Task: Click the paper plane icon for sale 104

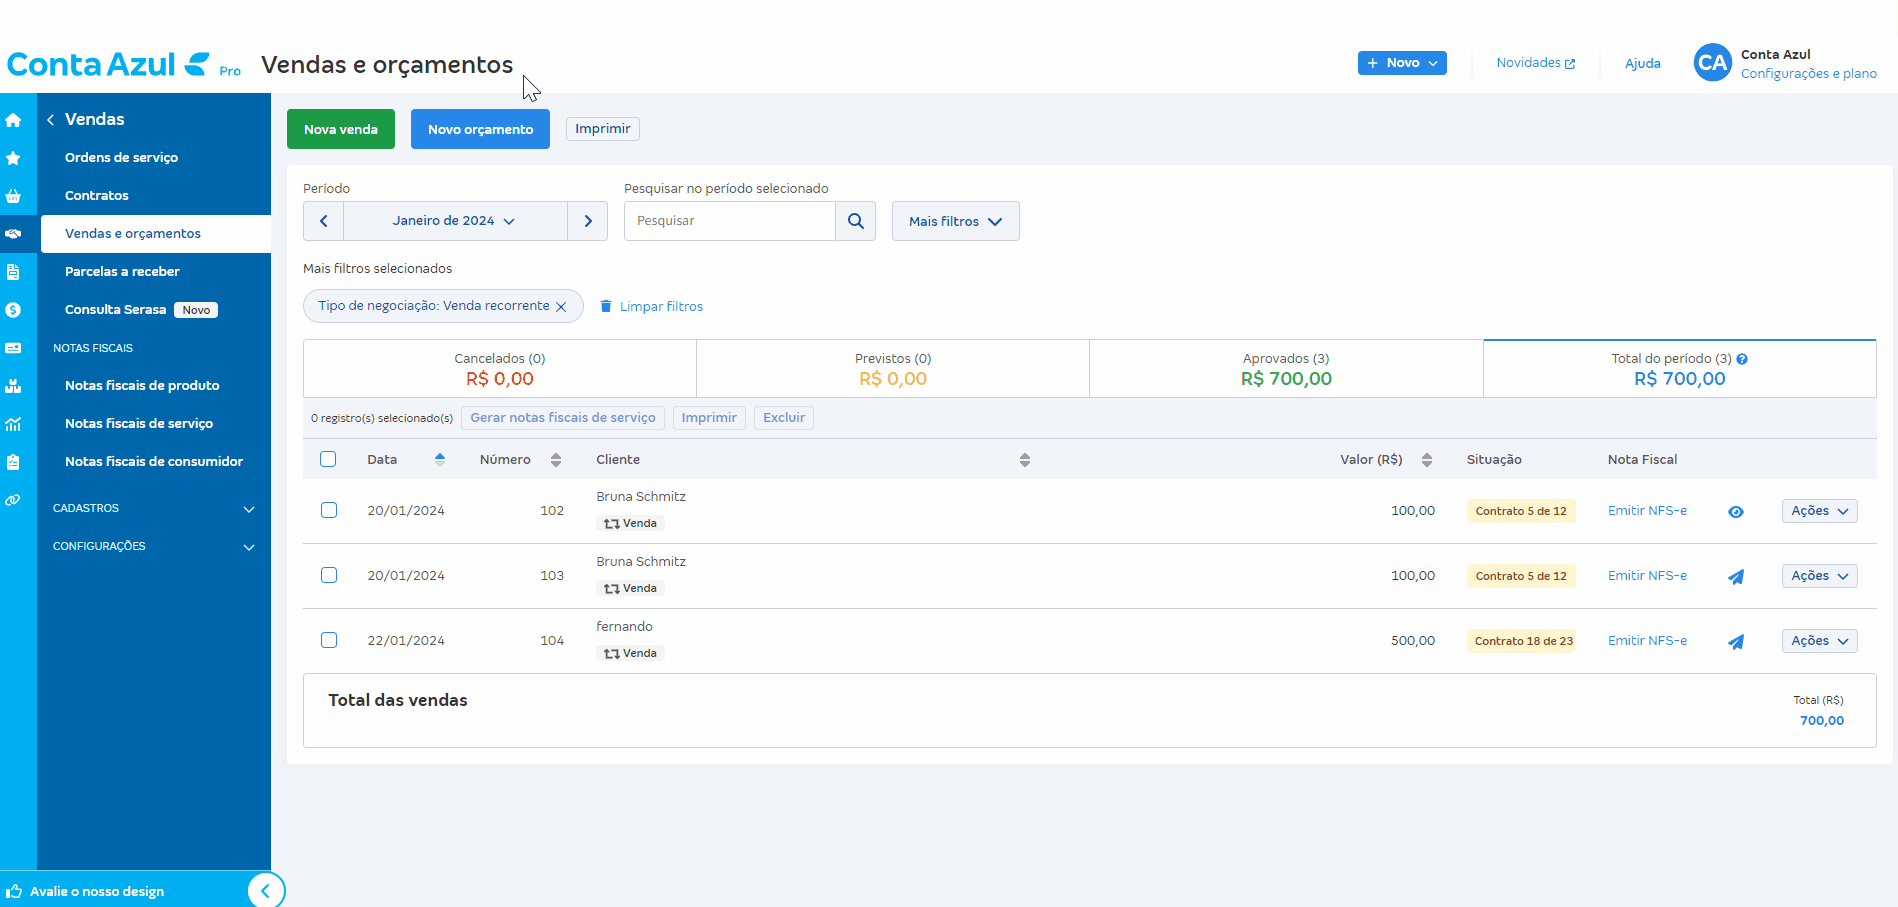Action: click(1736, 642)
